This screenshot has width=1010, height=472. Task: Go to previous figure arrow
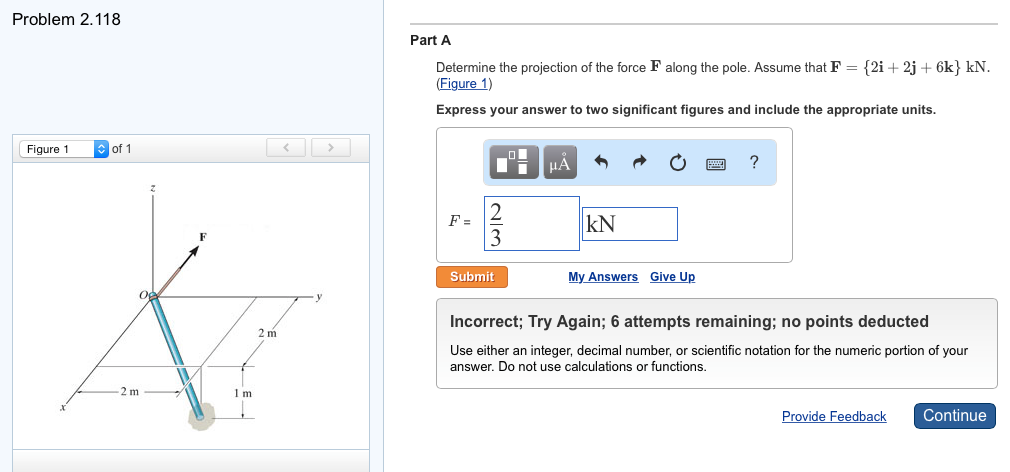point(286,149)
